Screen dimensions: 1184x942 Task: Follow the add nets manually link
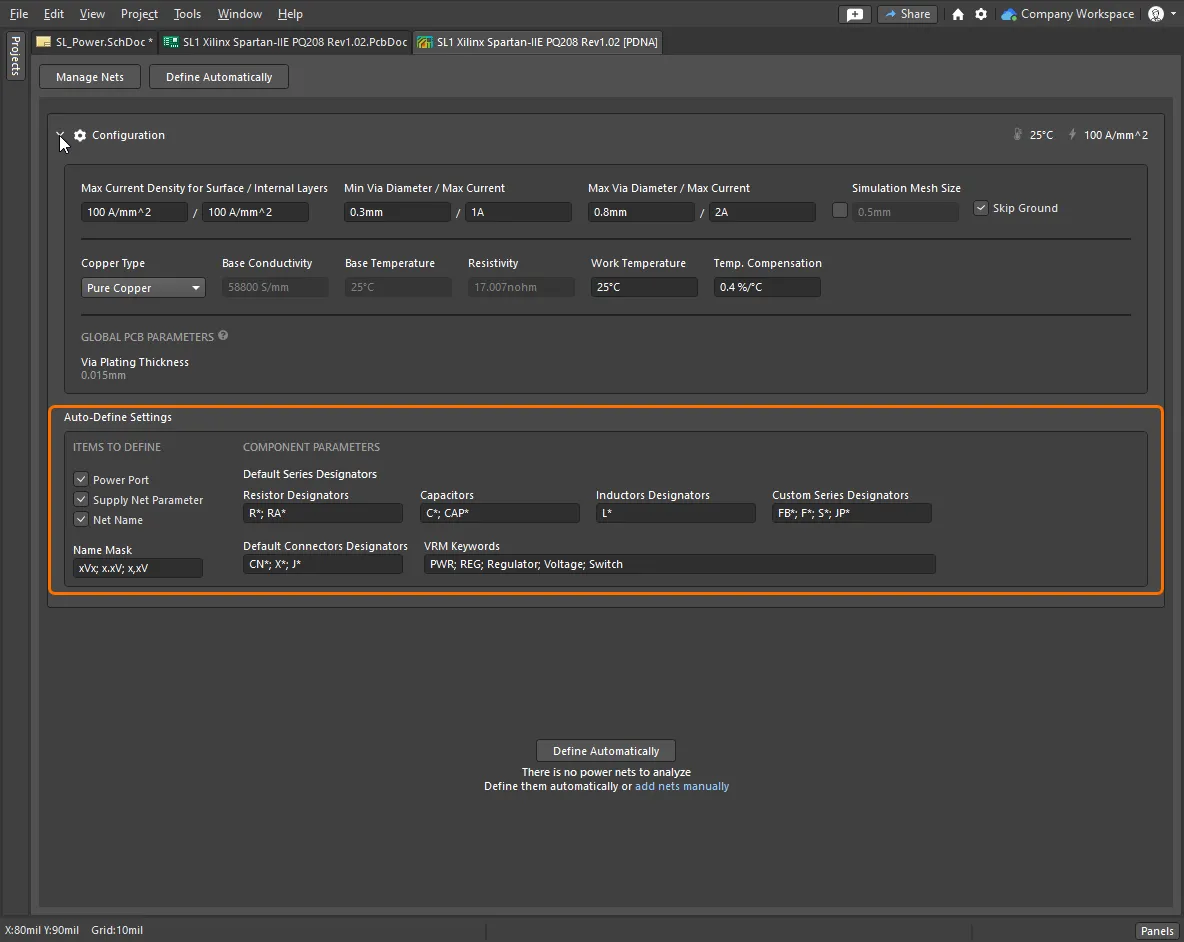coord(682,786)
